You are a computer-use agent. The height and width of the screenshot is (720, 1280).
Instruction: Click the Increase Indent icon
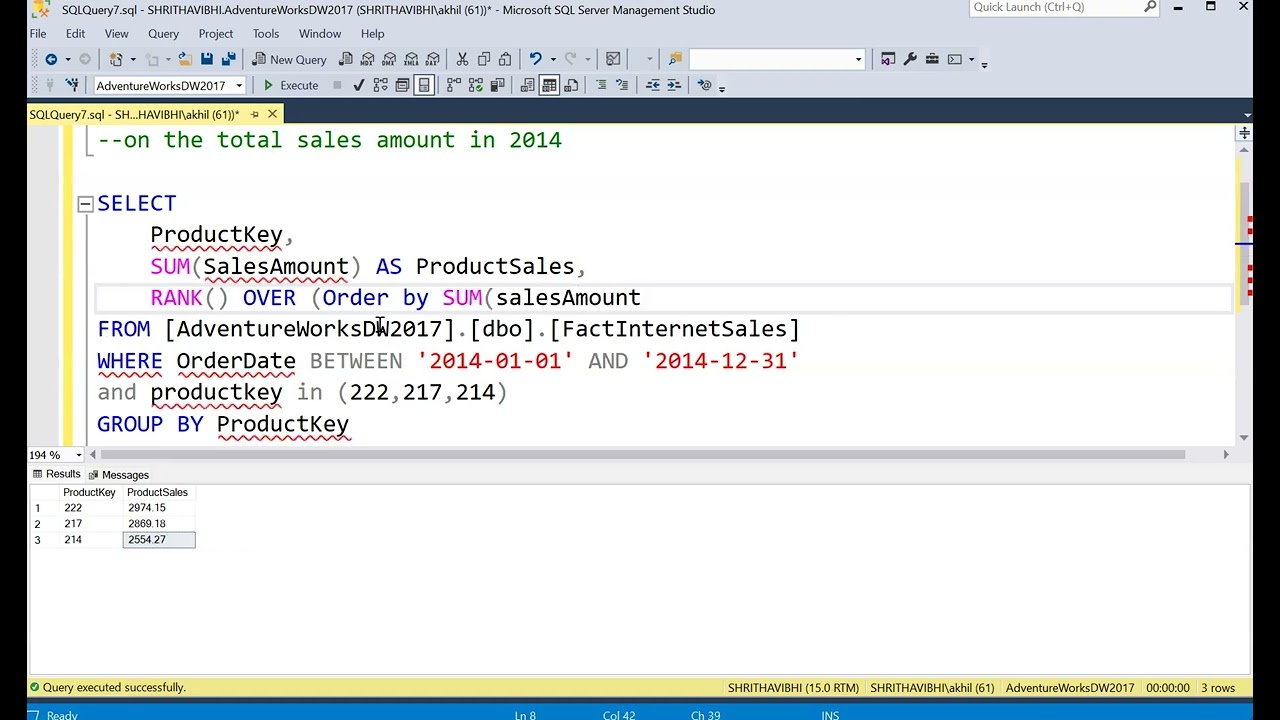tap(674, 85)
